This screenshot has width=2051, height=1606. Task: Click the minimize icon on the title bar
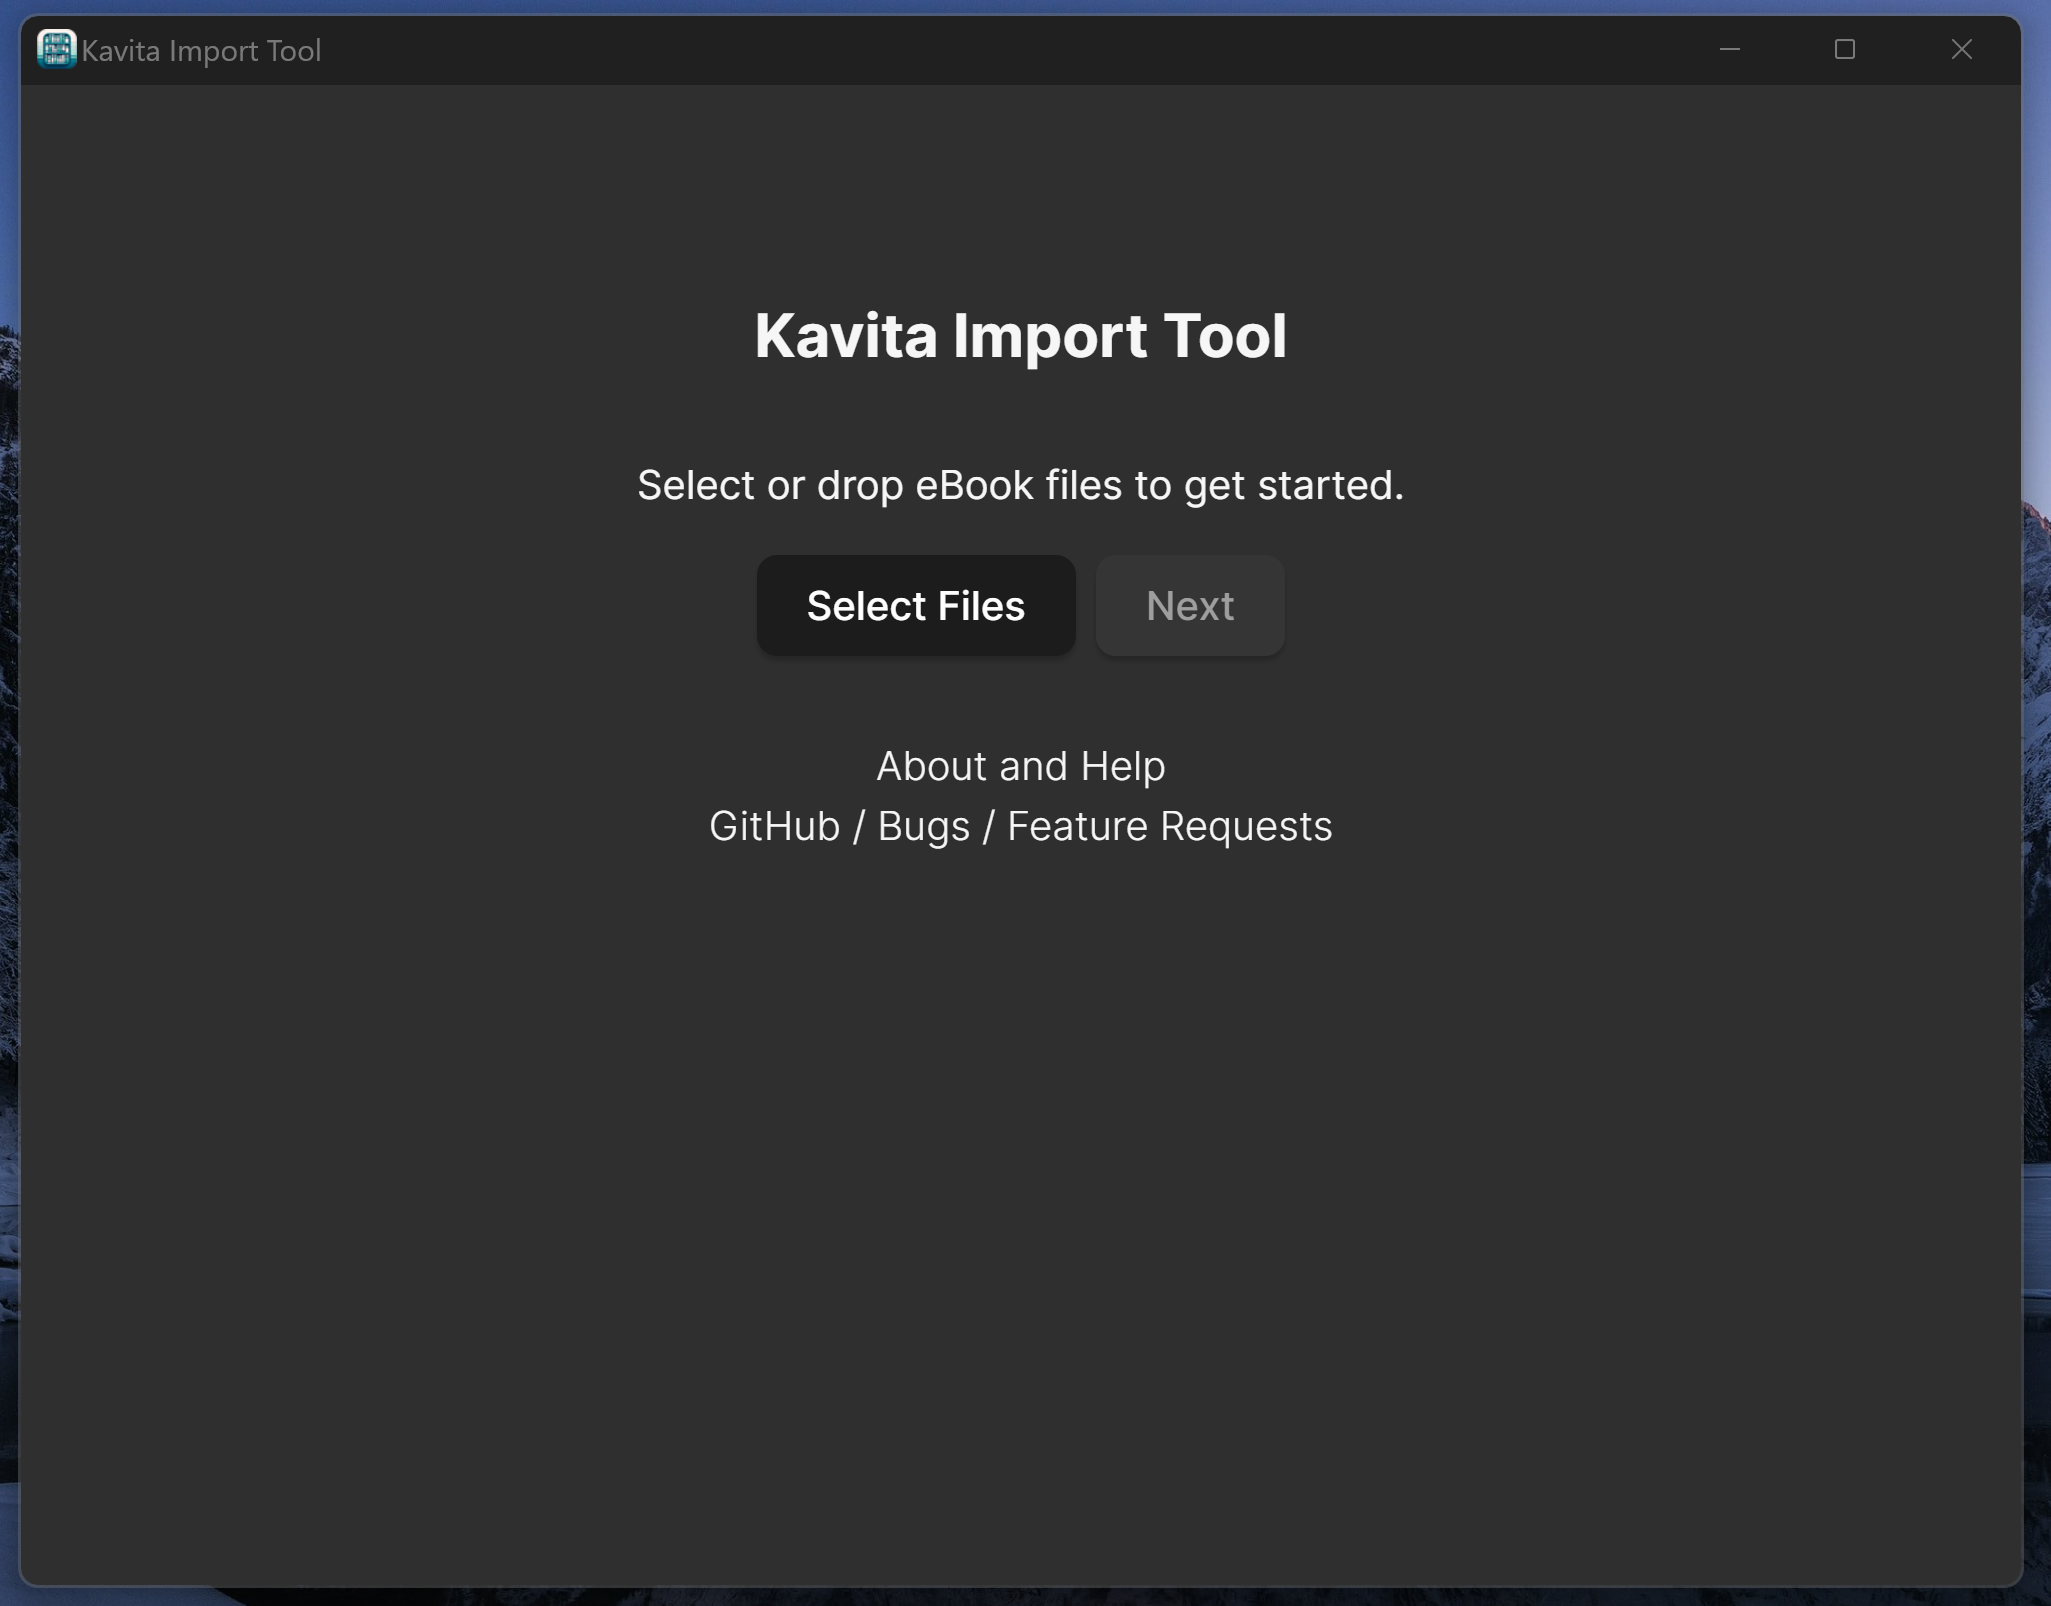pos(1729,49)
